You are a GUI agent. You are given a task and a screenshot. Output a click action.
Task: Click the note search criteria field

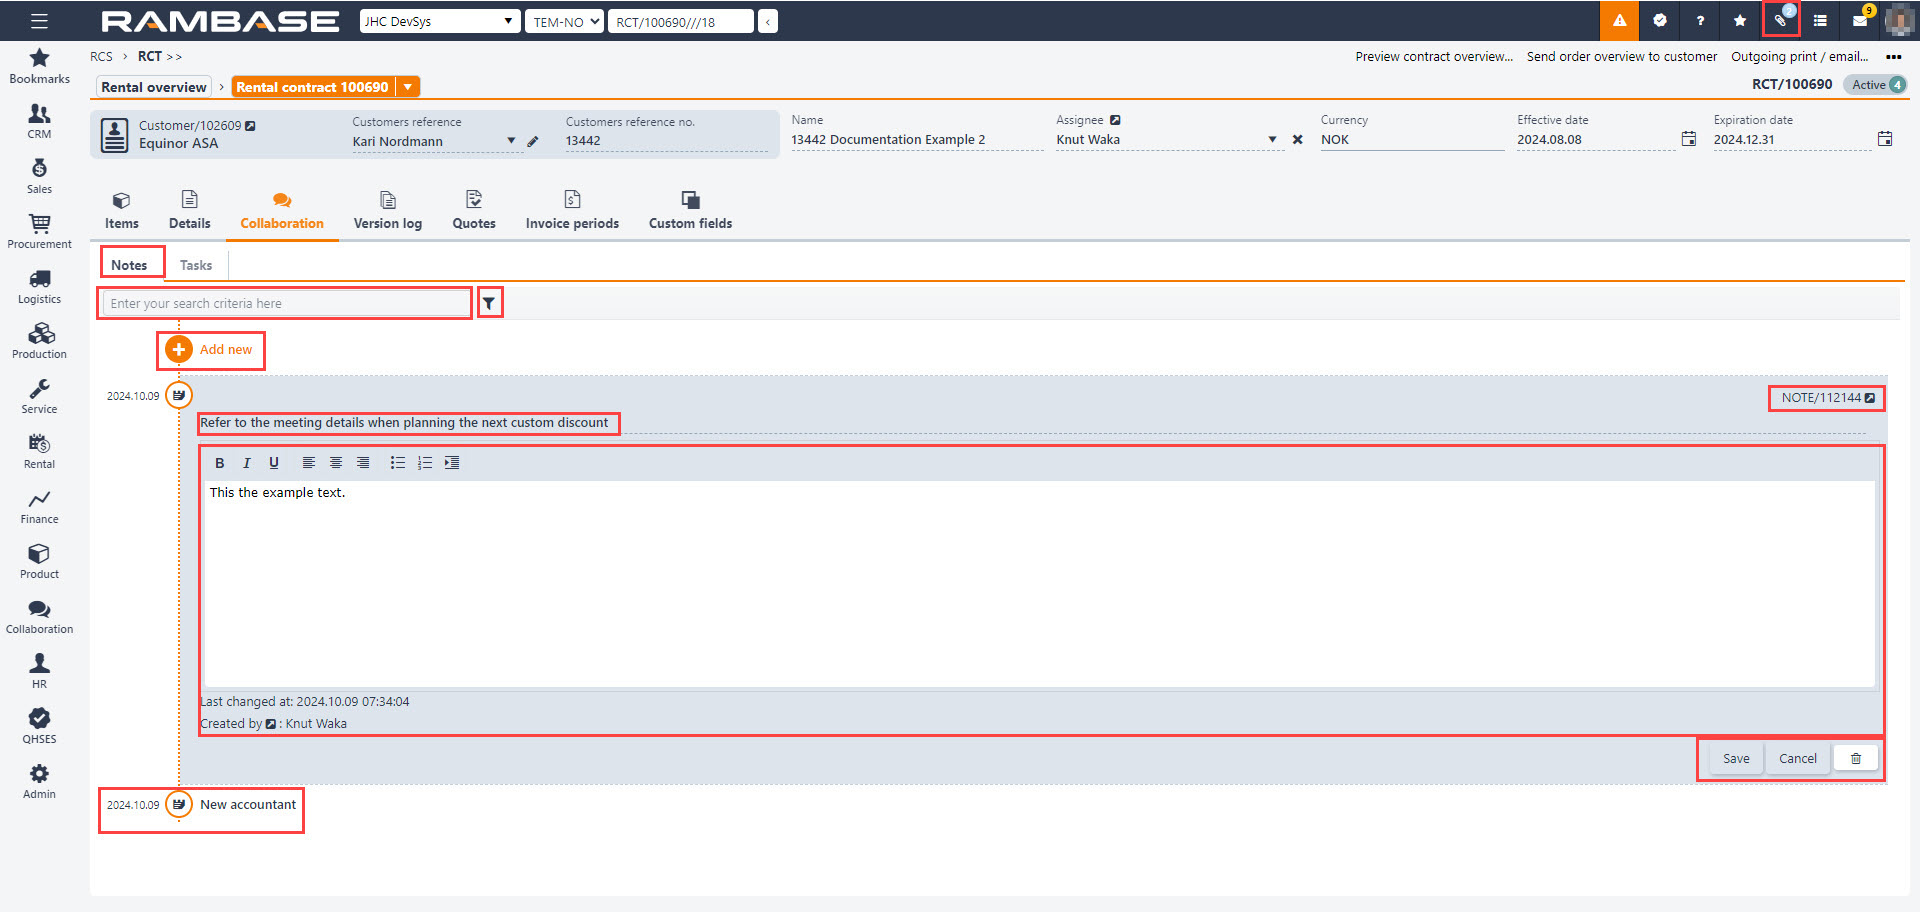click(x=285, y=304)
